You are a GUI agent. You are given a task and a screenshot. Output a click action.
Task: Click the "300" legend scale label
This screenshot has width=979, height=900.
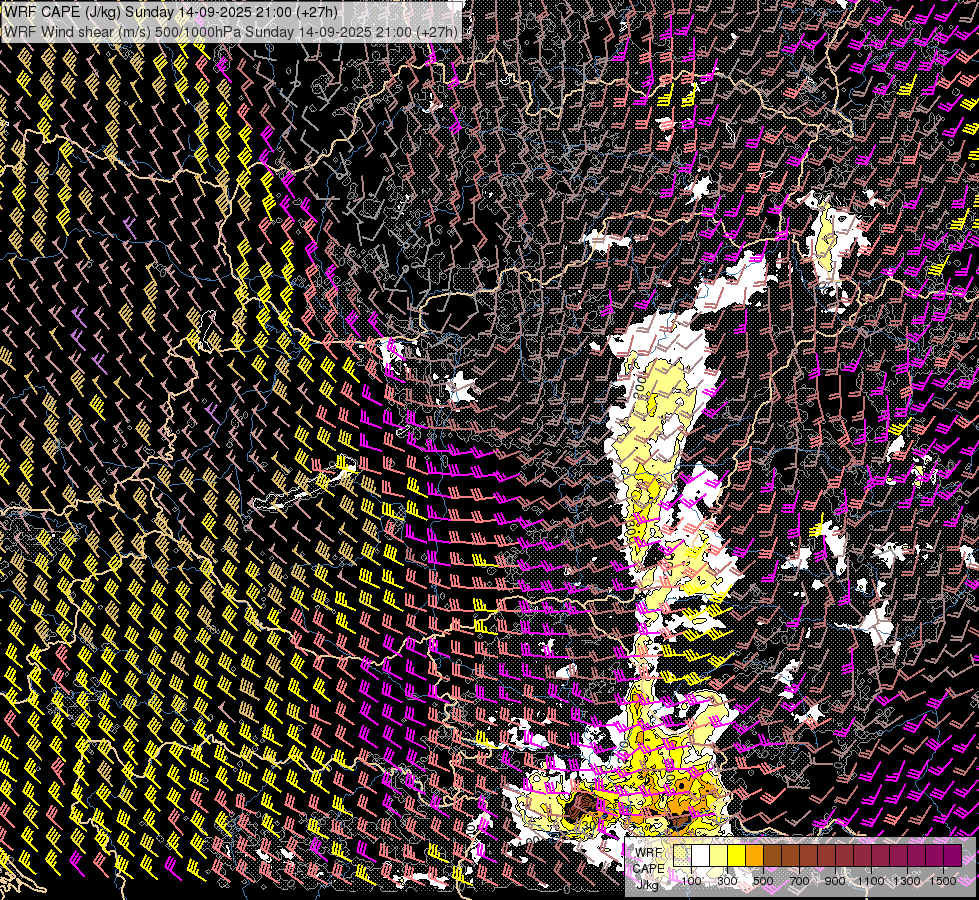coord(727,880)
